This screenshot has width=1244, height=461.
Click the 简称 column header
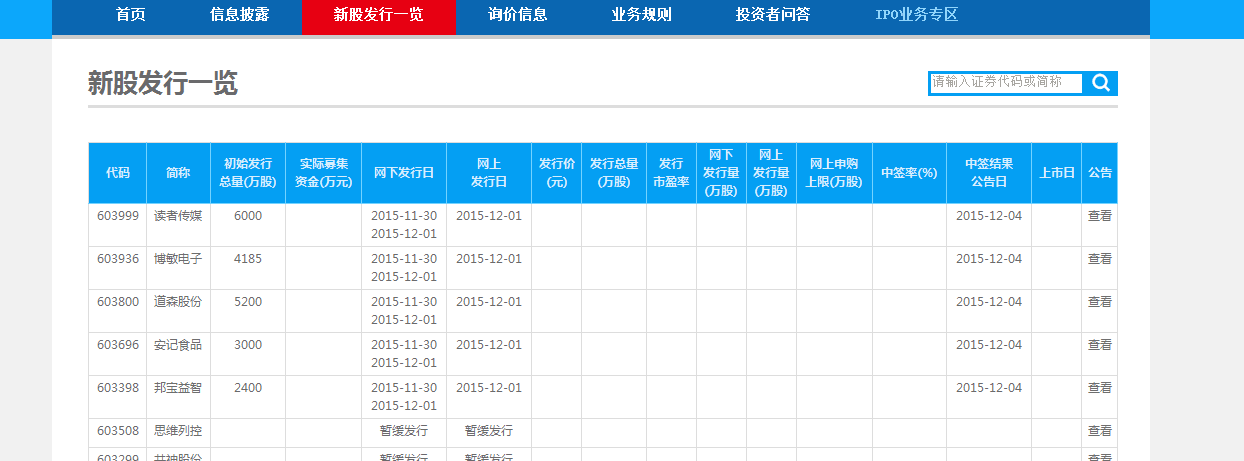point(178,173)
